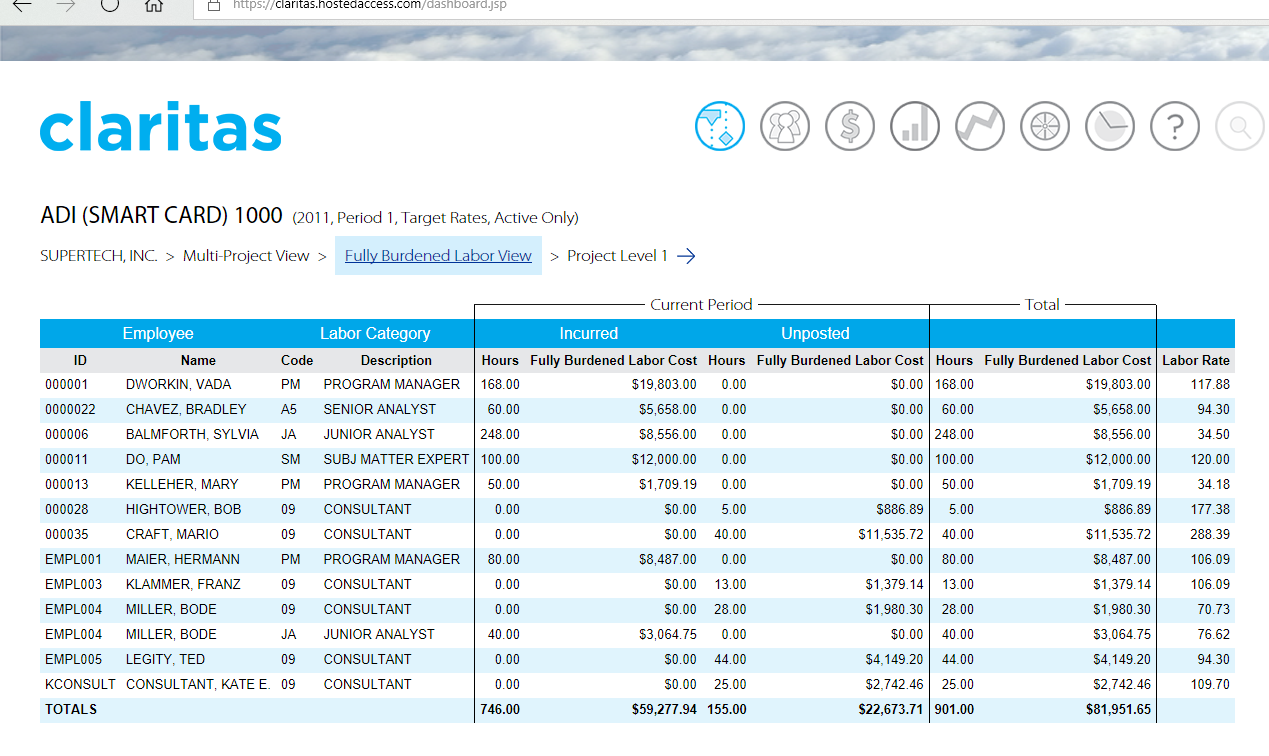This screenshot has height=756, width=1269.
Task: Click employee ID 'KCONSULT'
Action: (80, 685)
